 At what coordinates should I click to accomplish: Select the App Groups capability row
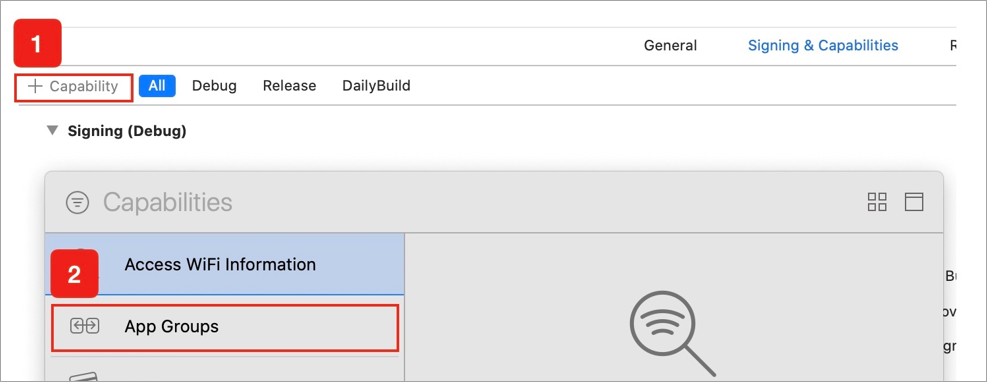[x=225, y=327]
